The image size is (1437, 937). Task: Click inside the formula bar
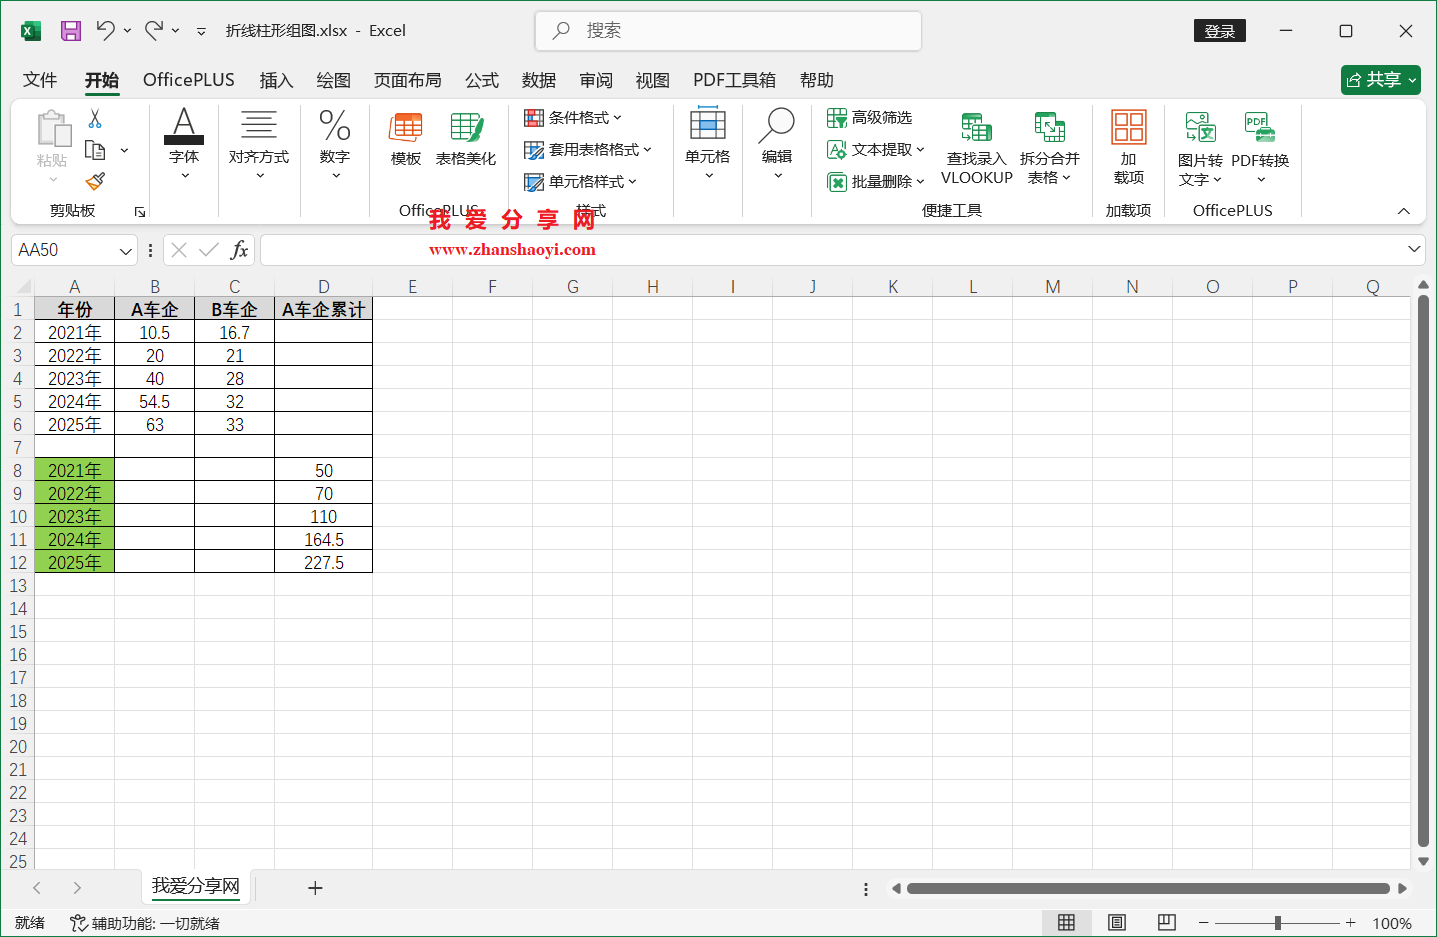pyautogui.click(x=832, y=250)
